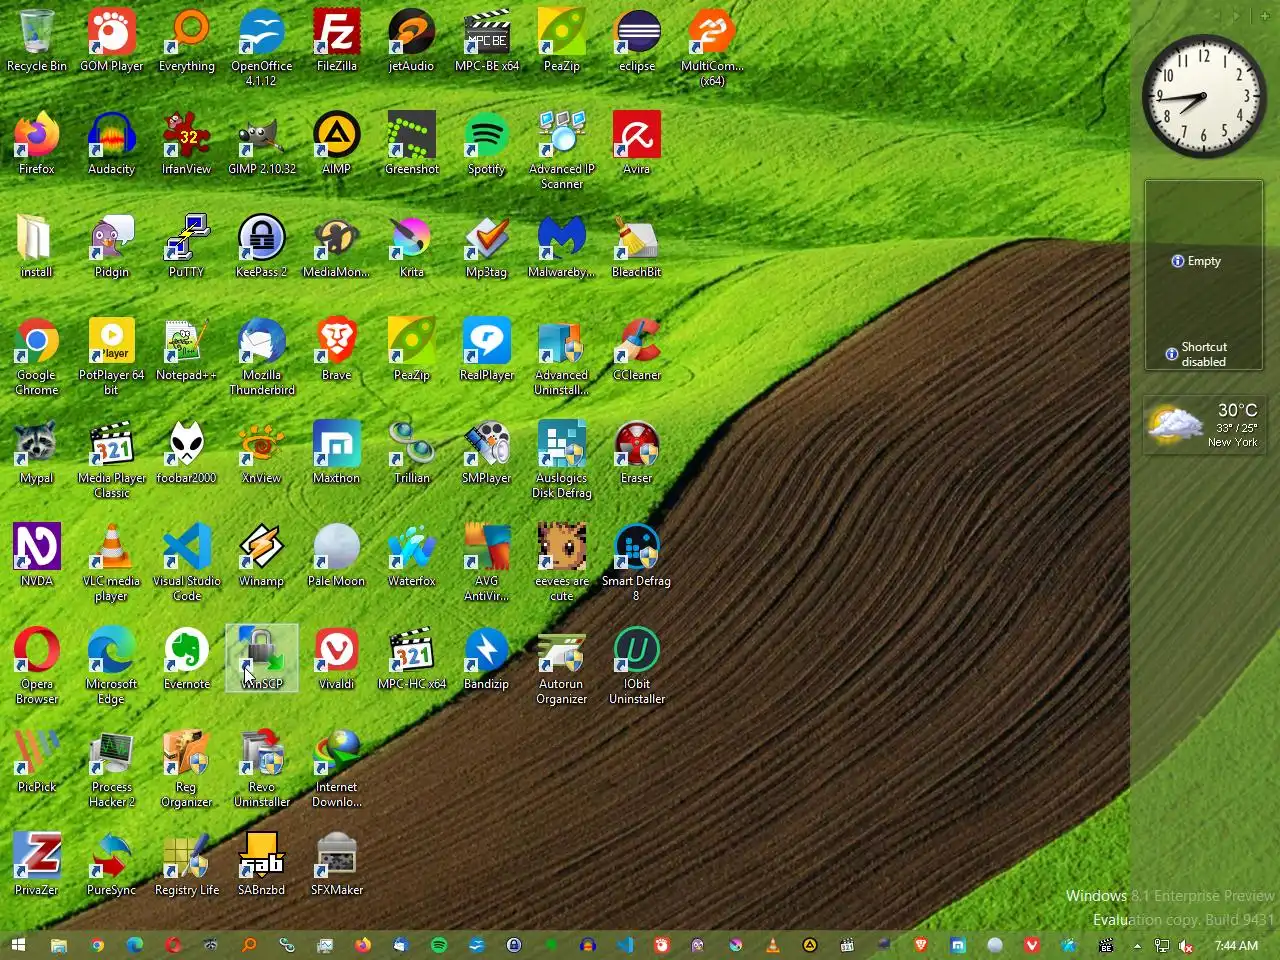Select the 'Shortcut disabled' gadget text
This screenshot has height=960, width=1280.
[1204, 354]
